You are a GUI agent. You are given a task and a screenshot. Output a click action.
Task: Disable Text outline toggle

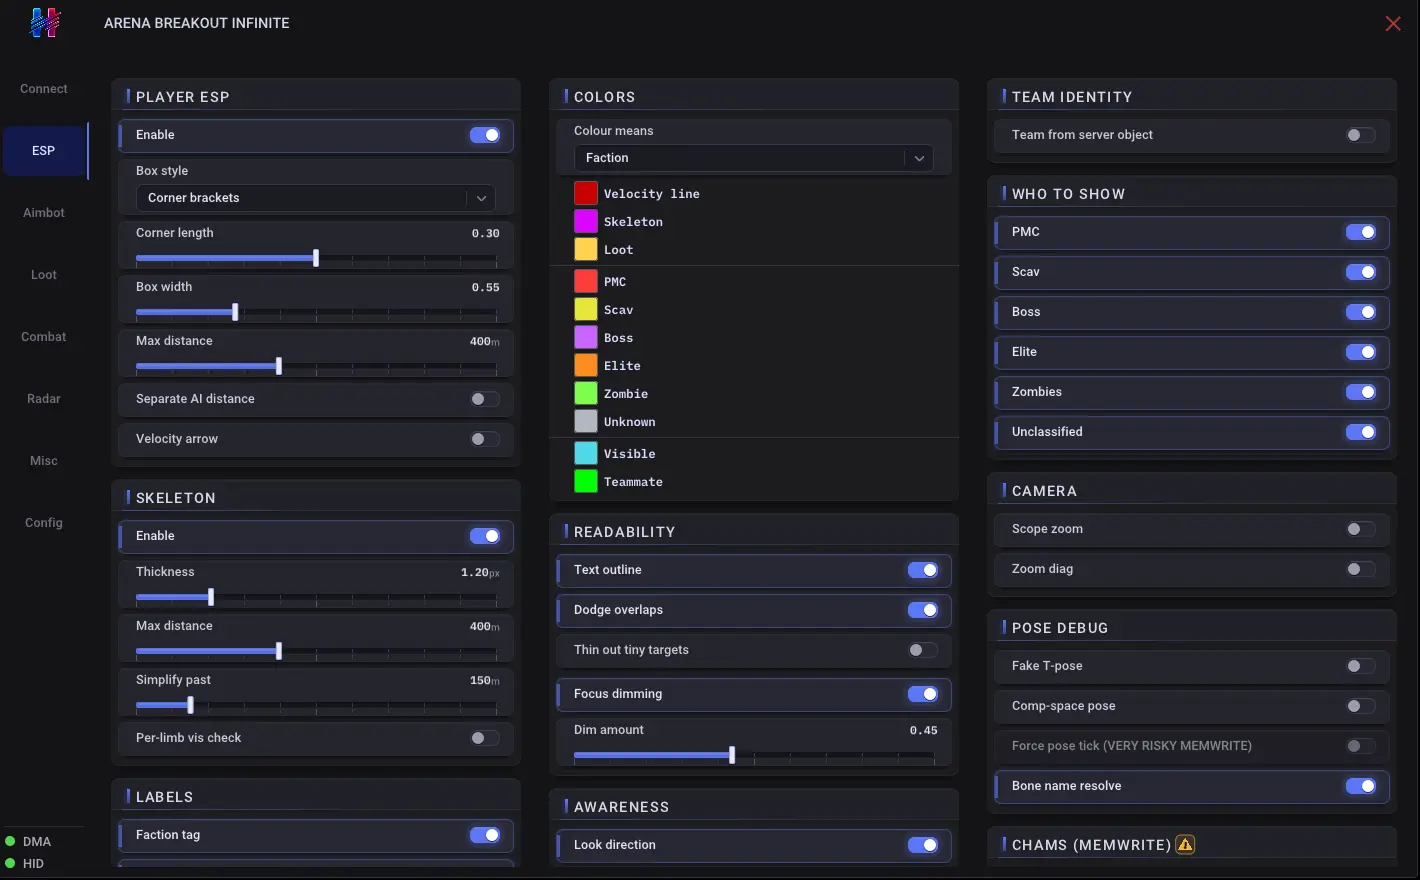[x=923, y=570]
